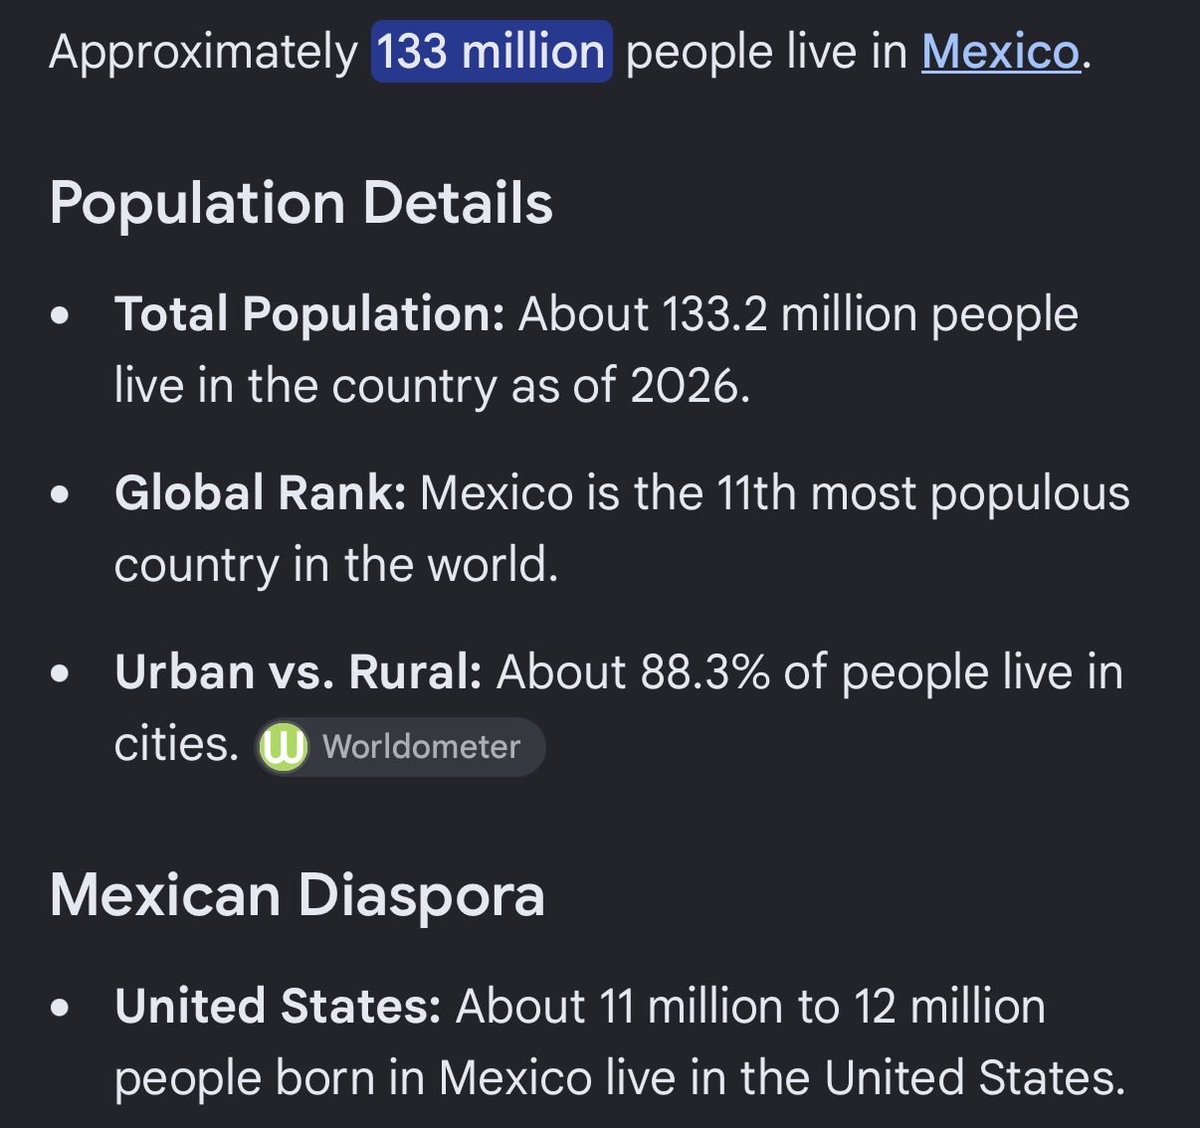Click the Worldometer source chip
The width and height of the screenshot is (1200, 1128).
click(400, 746)
